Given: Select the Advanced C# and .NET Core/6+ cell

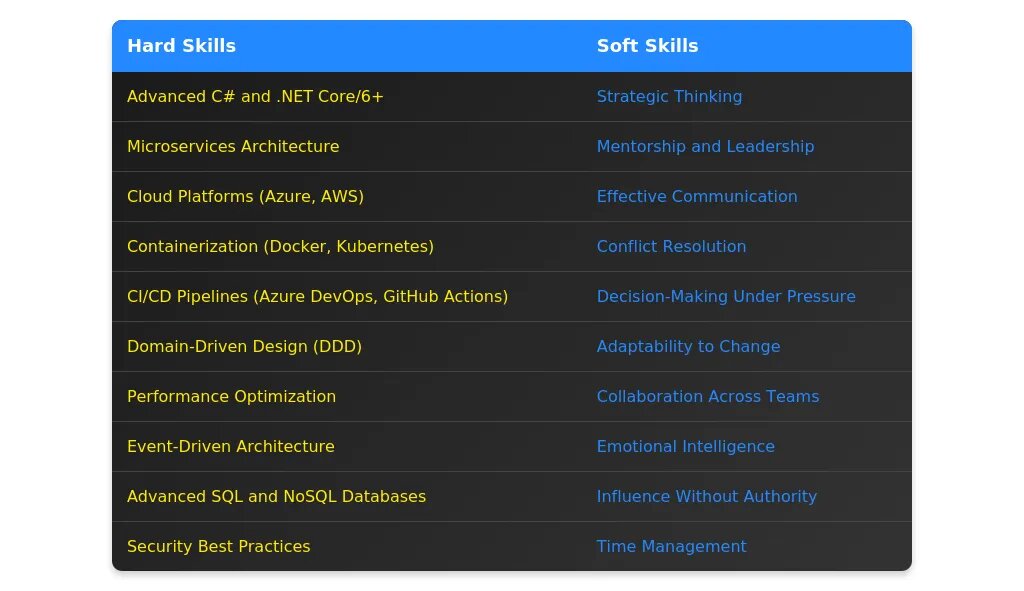Looking at the screenshot, I should (255, 97).
